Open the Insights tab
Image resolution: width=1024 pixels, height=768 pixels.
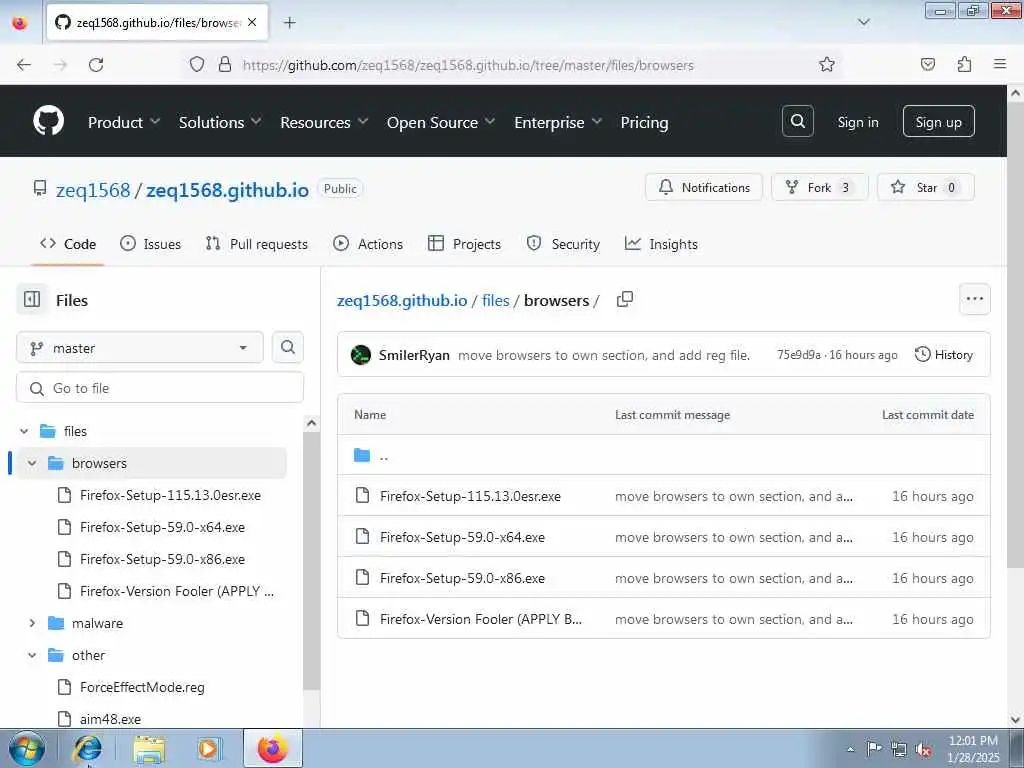click(661, 244)
